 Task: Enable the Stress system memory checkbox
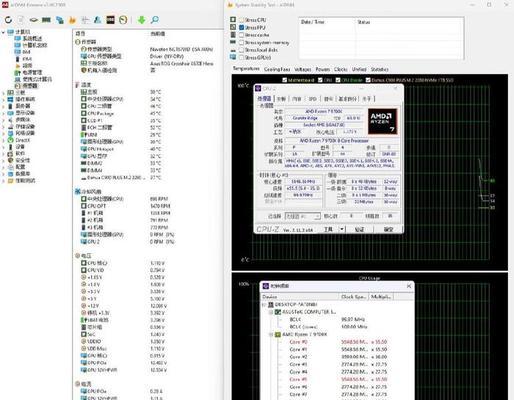pos(242,42)
